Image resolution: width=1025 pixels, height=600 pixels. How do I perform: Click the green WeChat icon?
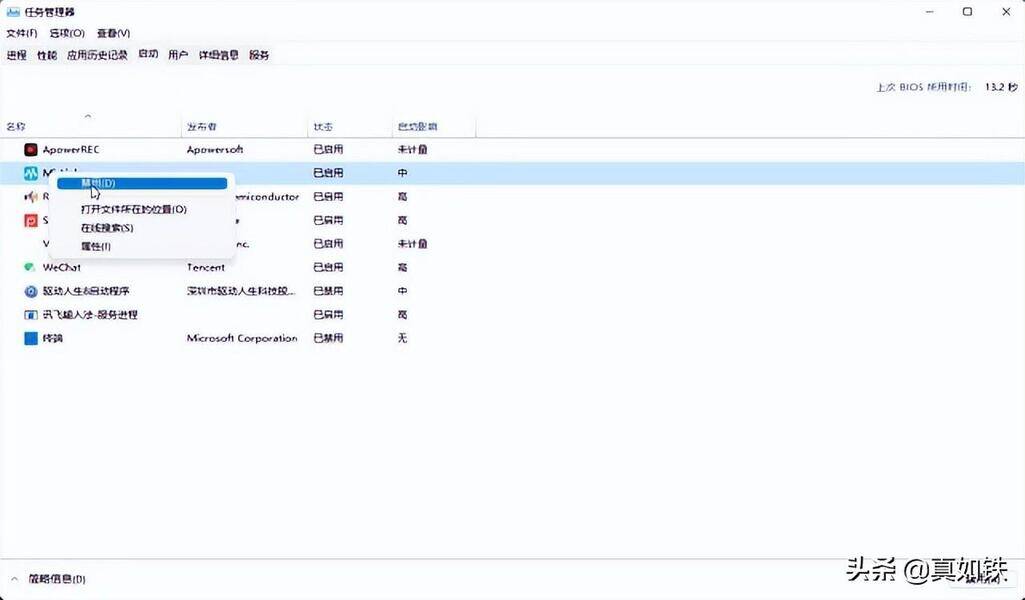click(x=29, y=267)
